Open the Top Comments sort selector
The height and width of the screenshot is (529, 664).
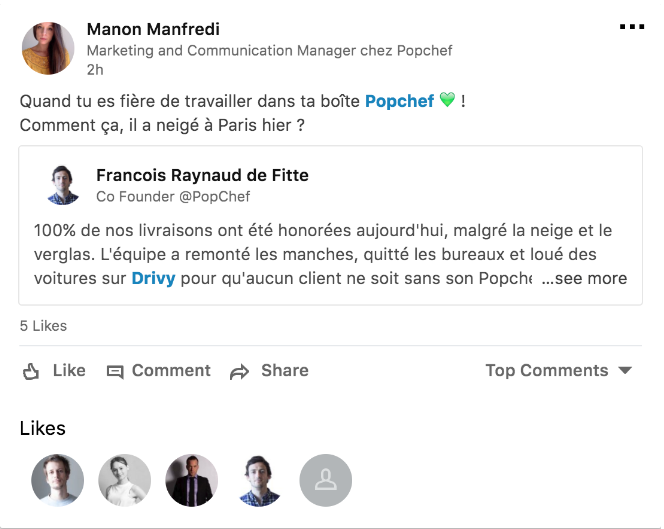pyautogui.click(x=546, y=370)
